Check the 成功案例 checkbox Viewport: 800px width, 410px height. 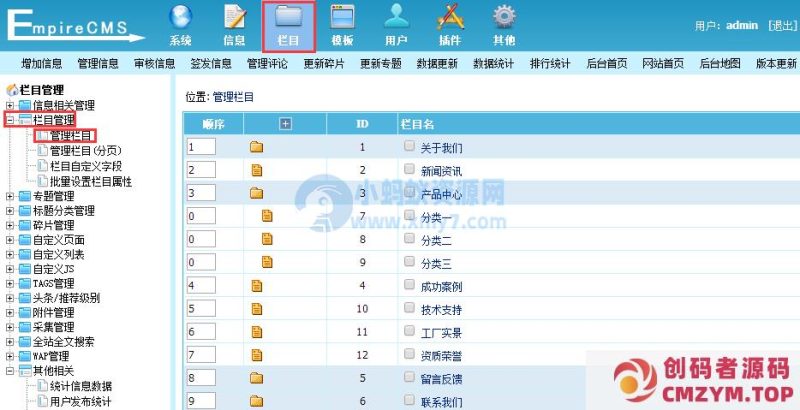pos(409,285)
